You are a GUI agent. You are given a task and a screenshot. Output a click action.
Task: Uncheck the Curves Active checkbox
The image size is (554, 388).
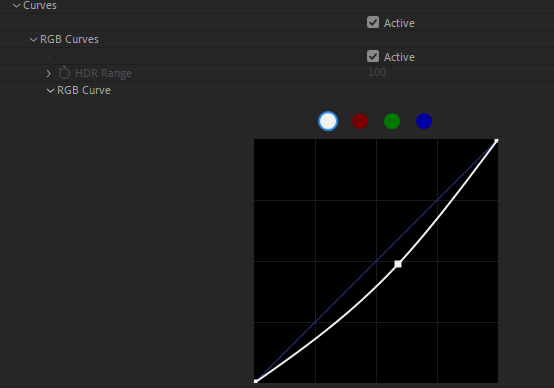point(373,22)
